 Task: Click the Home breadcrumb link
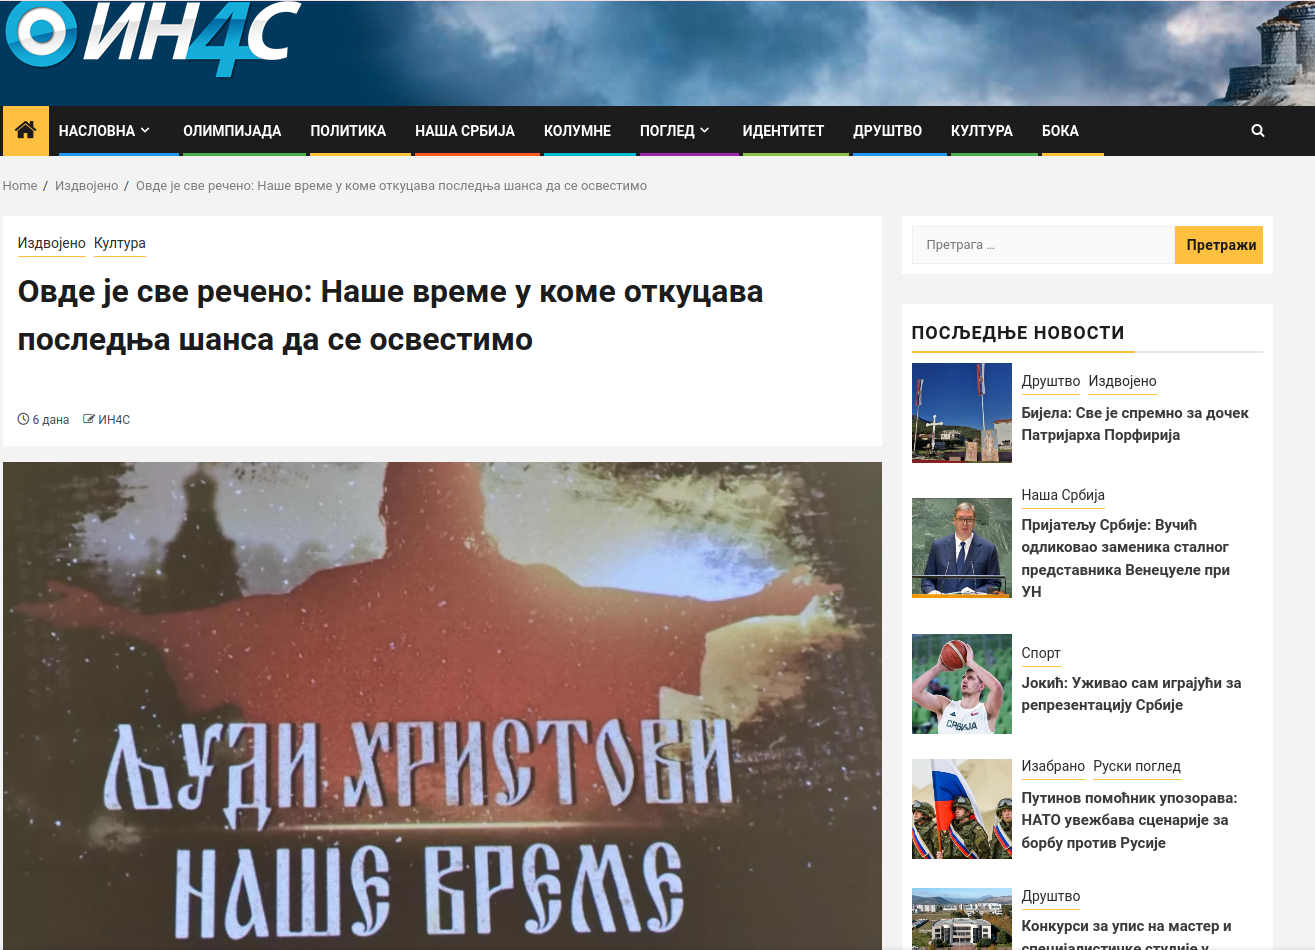(x=20, y=186)
